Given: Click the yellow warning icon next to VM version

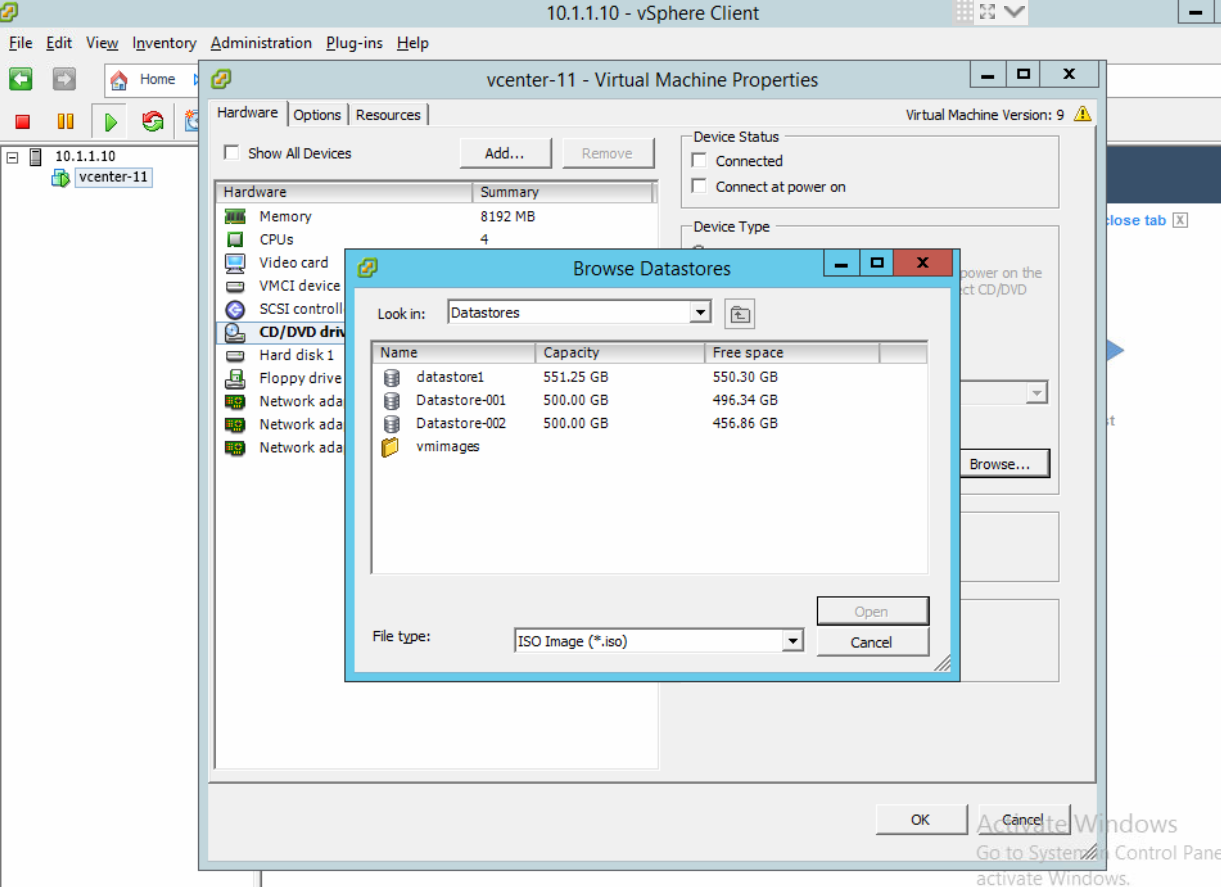Looking at the screenshot, I should 1082,115.
